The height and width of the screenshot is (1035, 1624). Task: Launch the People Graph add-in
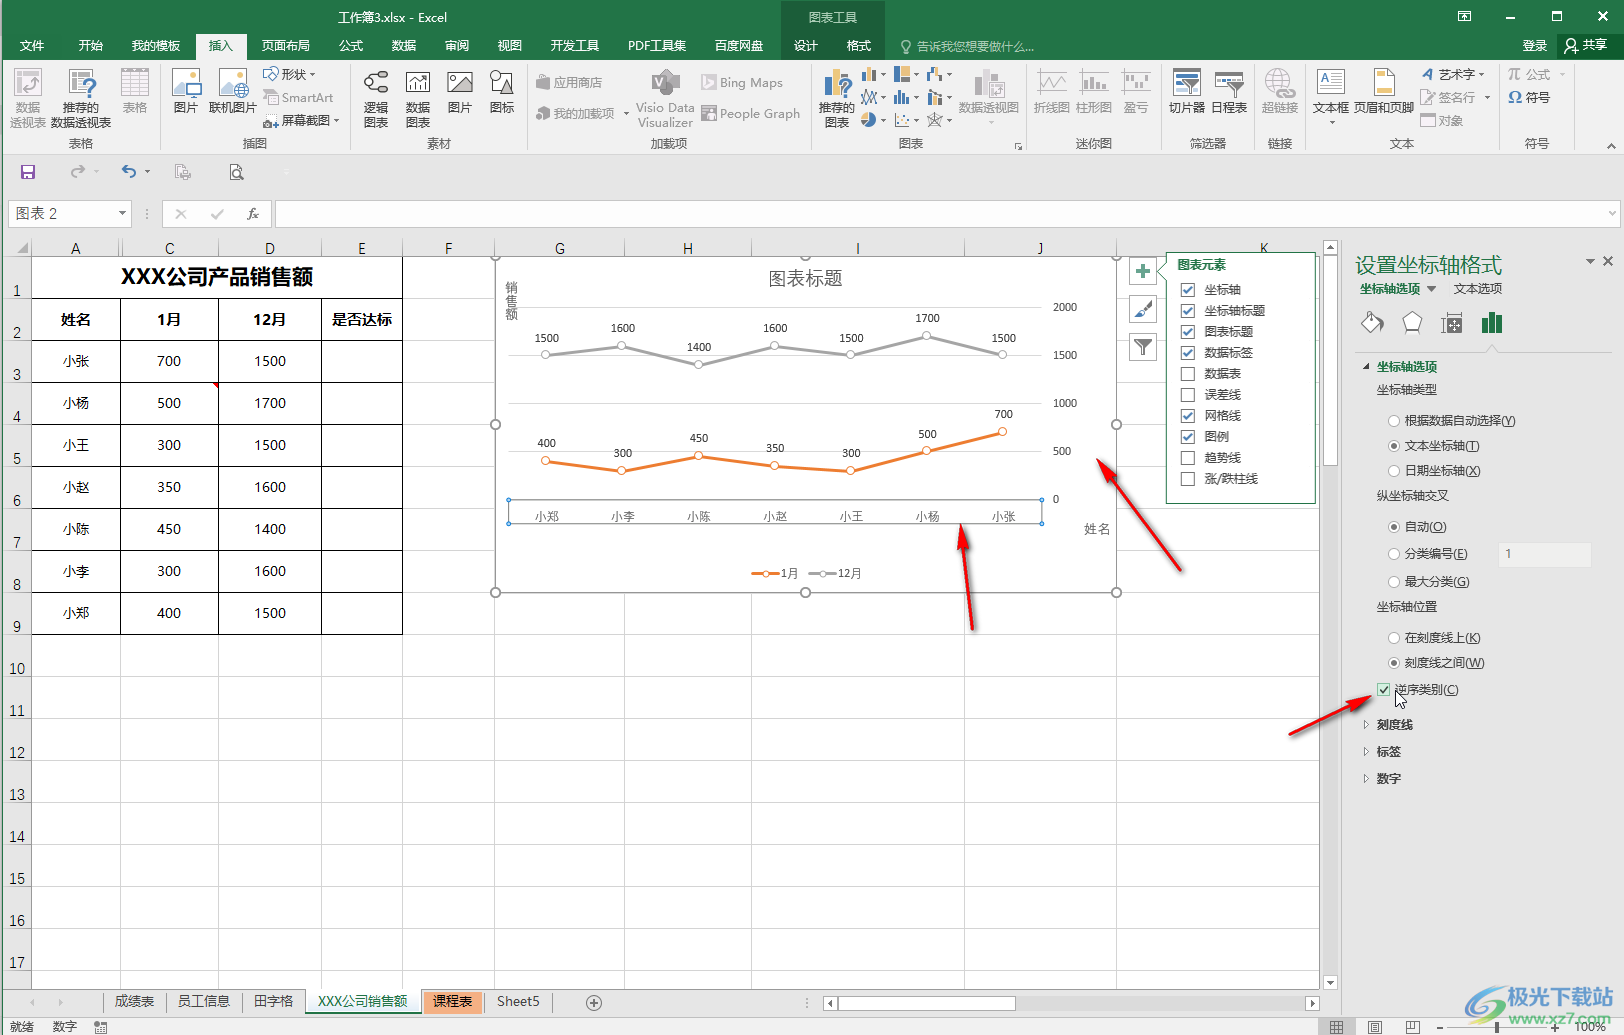point(751,114)
